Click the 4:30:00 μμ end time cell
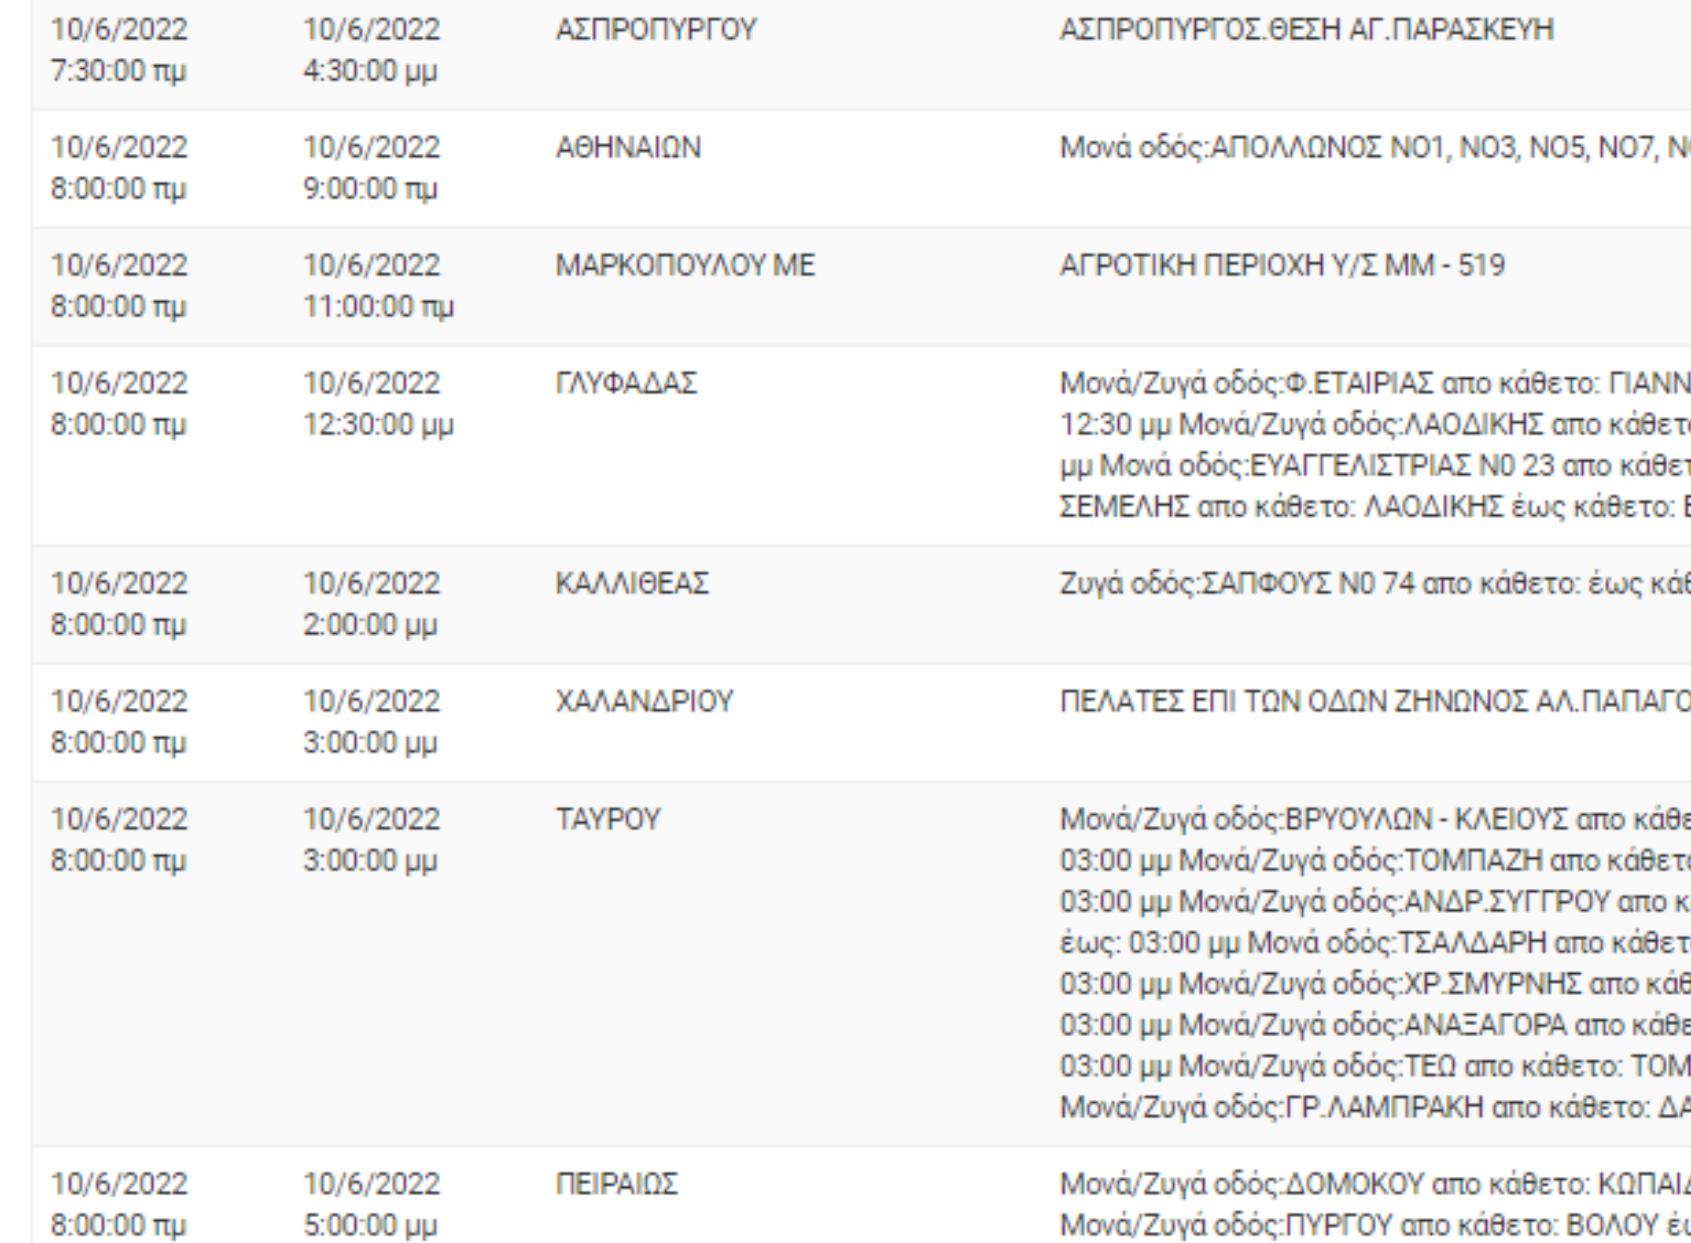The width and height of the screenshot is (1691, 1243). (370, 72)
